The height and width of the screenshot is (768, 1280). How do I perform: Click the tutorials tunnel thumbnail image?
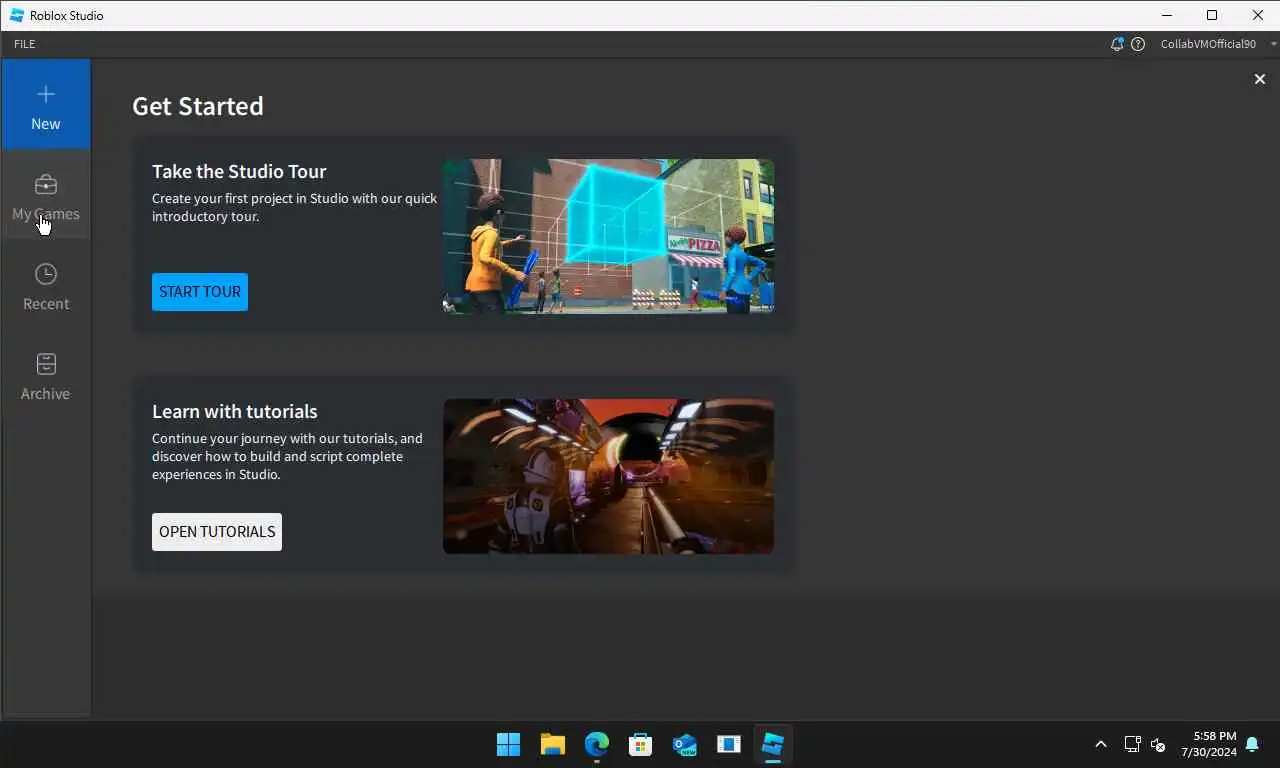tap(608, 476)
